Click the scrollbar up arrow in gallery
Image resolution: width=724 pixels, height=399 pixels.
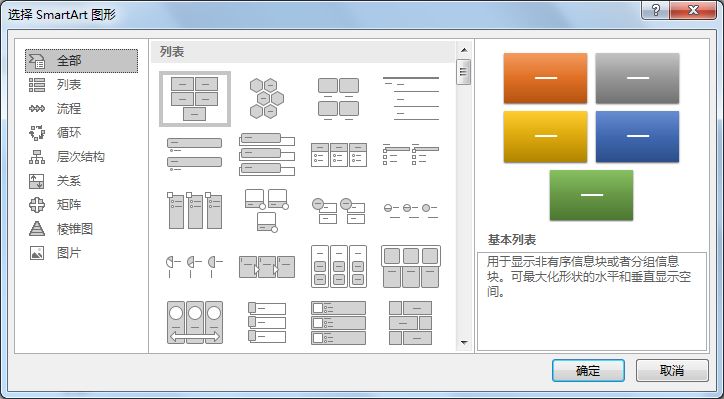tap(464, 50)
